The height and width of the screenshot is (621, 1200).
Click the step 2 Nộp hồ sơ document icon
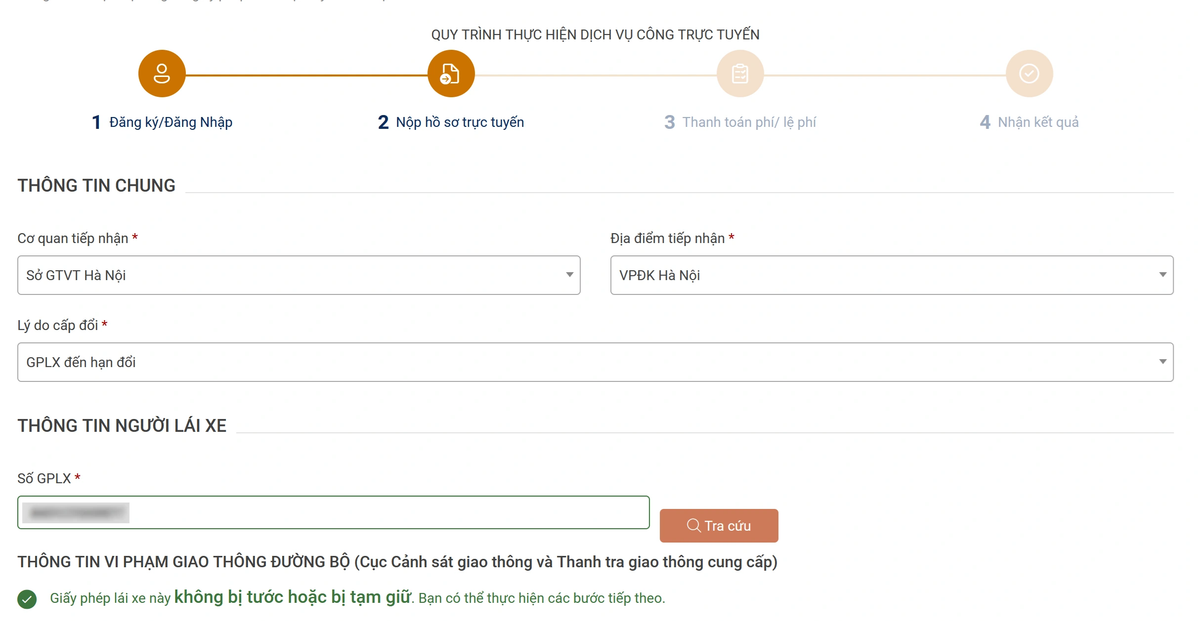(x=450, y=73)
